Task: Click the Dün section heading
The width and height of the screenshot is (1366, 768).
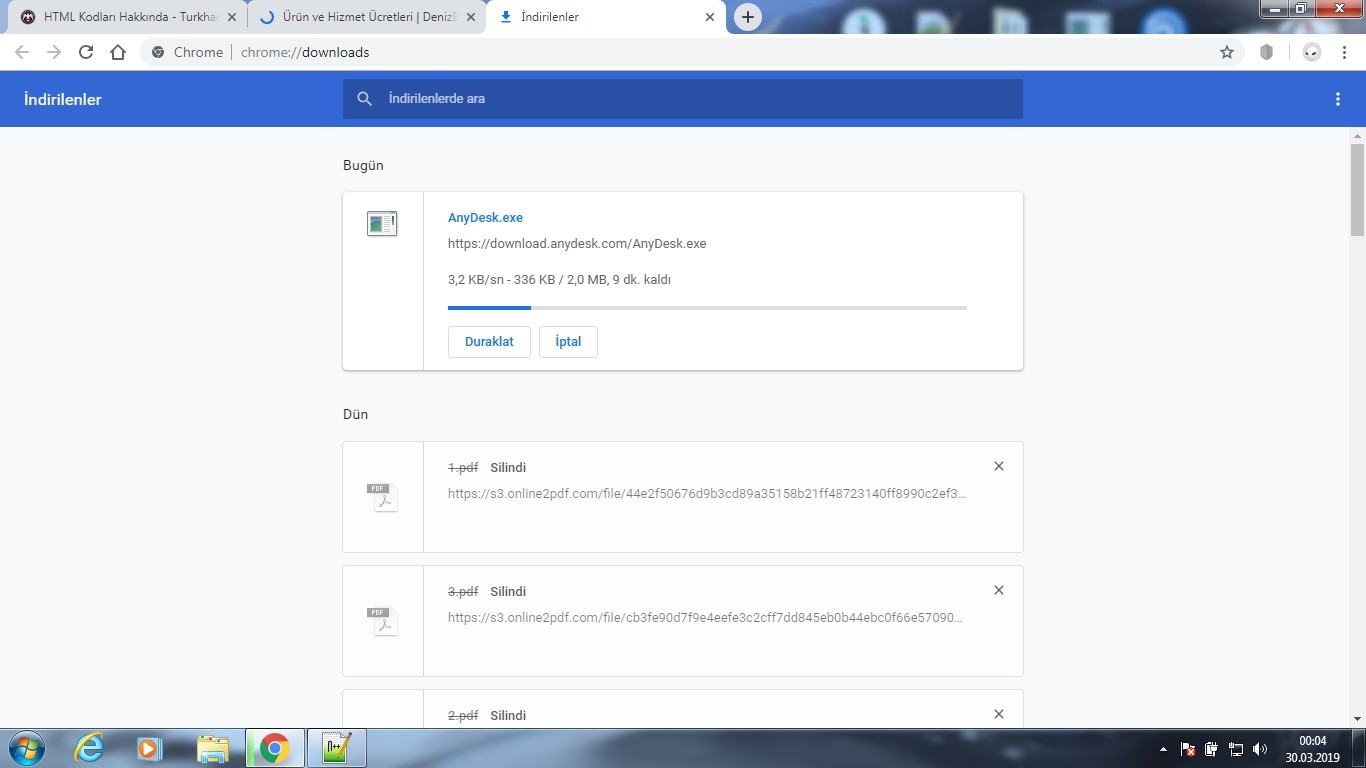Action: click(x=356, y=414)
